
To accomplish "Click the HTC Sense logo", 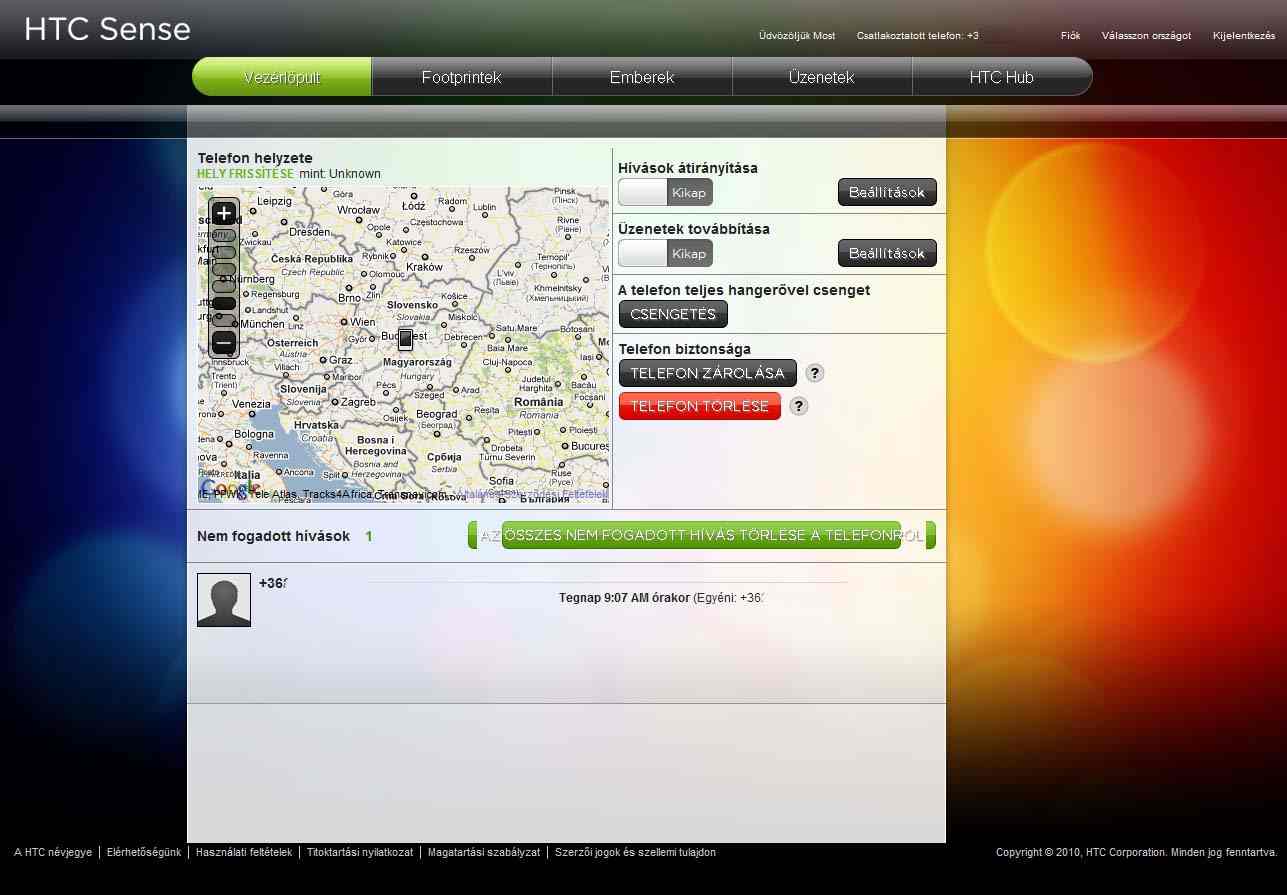I will click(x=107, y=30).
